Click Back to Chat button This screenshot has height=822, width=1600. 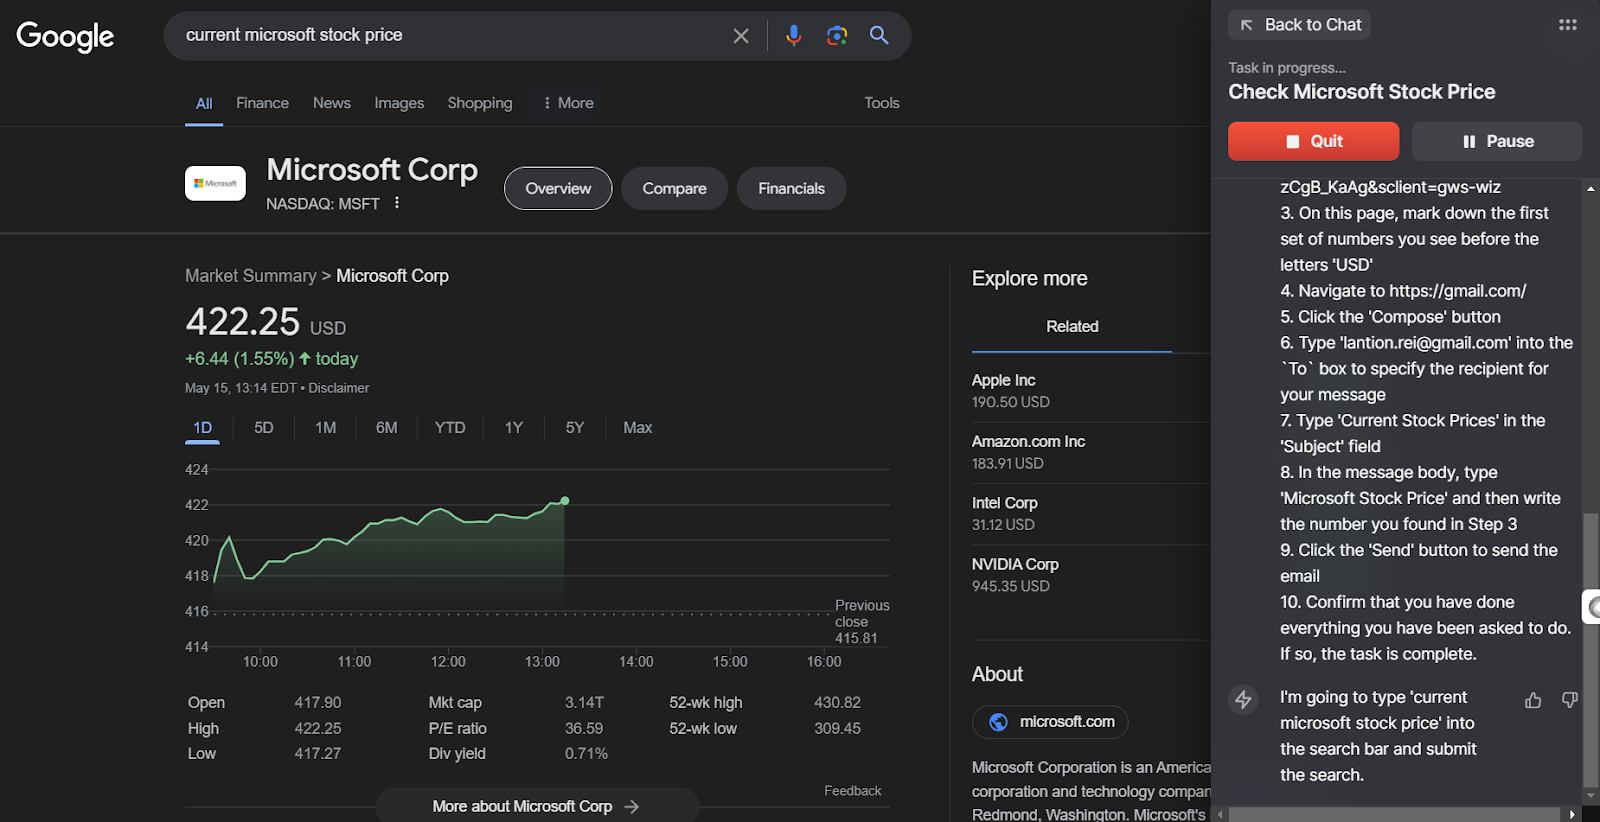point(1299,25)
